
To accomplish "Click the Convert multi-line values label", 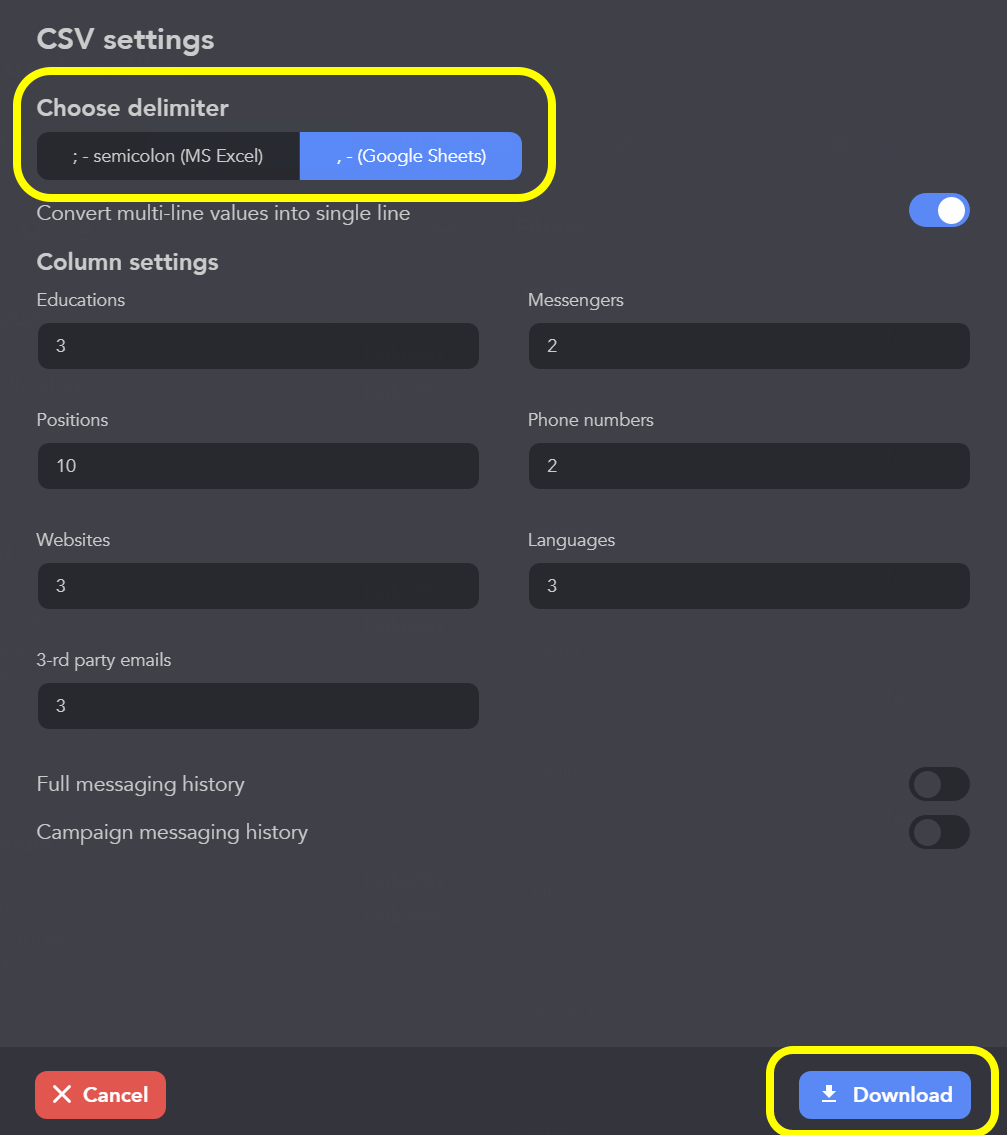I will [x=223, y=214].
